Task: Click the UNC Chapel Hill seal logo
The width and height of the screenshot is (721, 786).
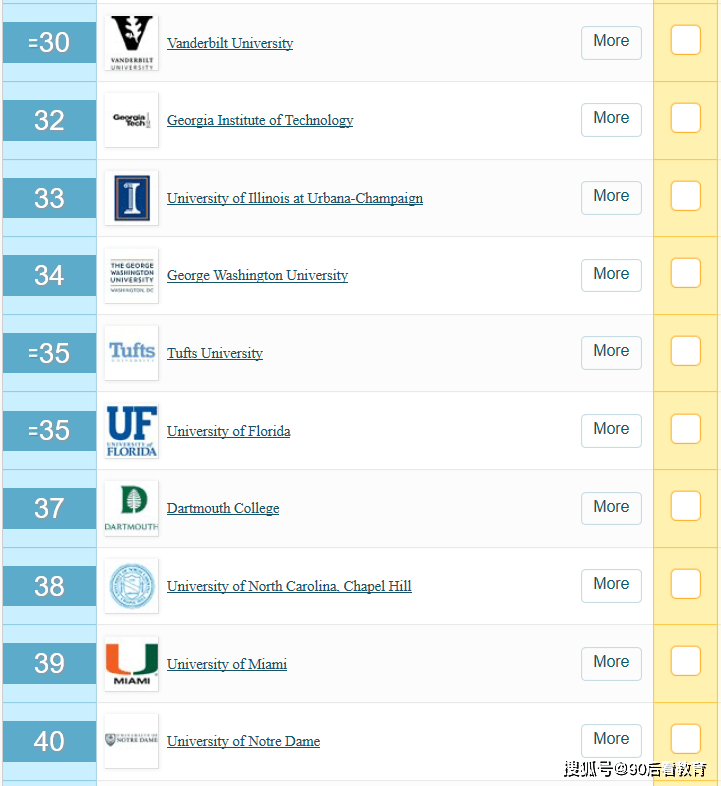Action: [131, 586]
